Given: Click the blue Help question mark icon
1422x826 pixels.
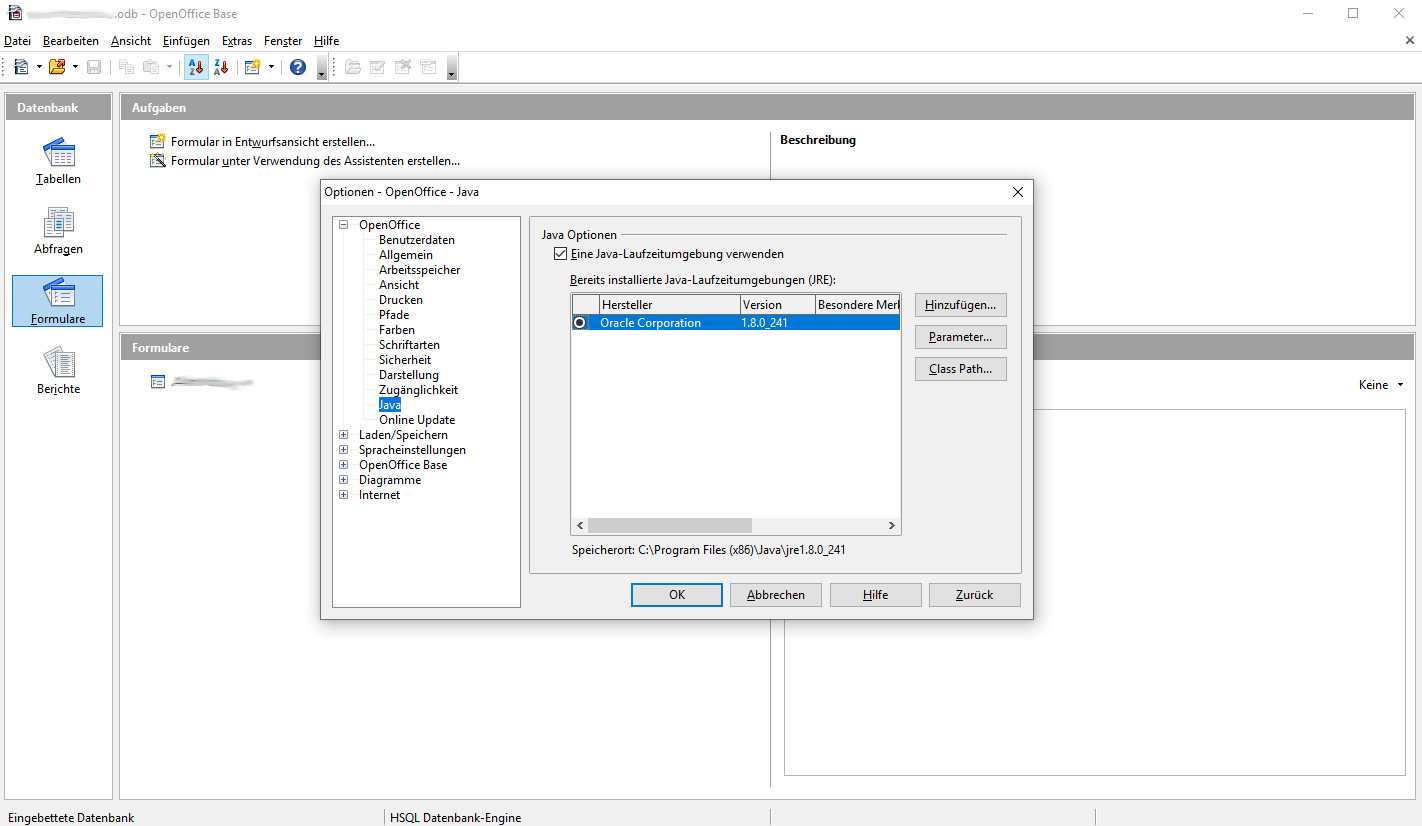Looking at the screenshot, I should coord(298,67).
